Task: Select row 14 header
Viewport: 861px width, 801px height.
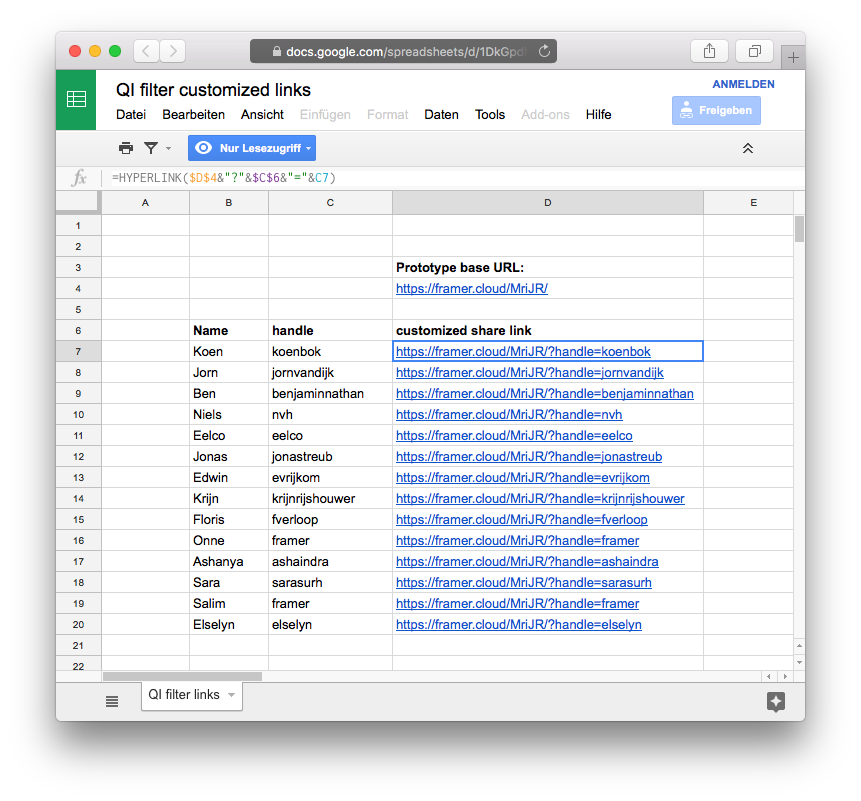Action: (x=78, y=498)
